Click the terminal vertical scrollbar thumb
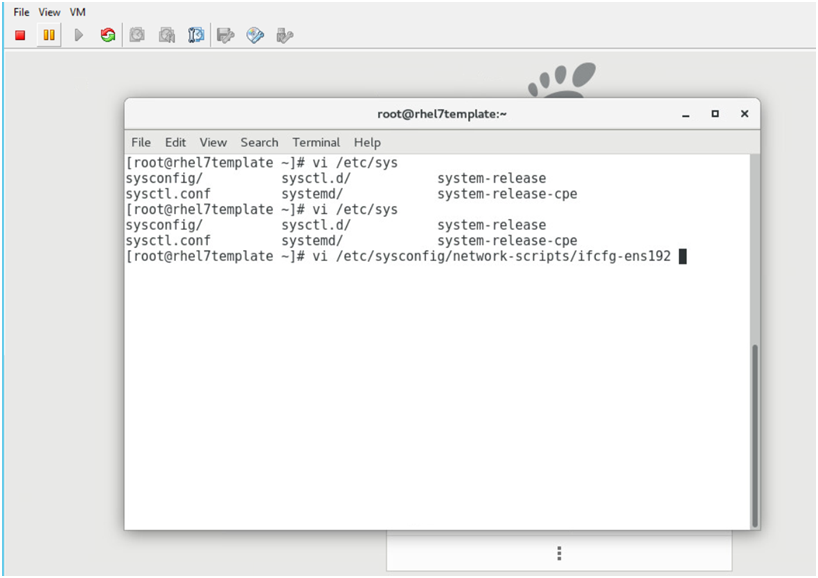This screenshot has height=578, width=818. pos(754,436)
